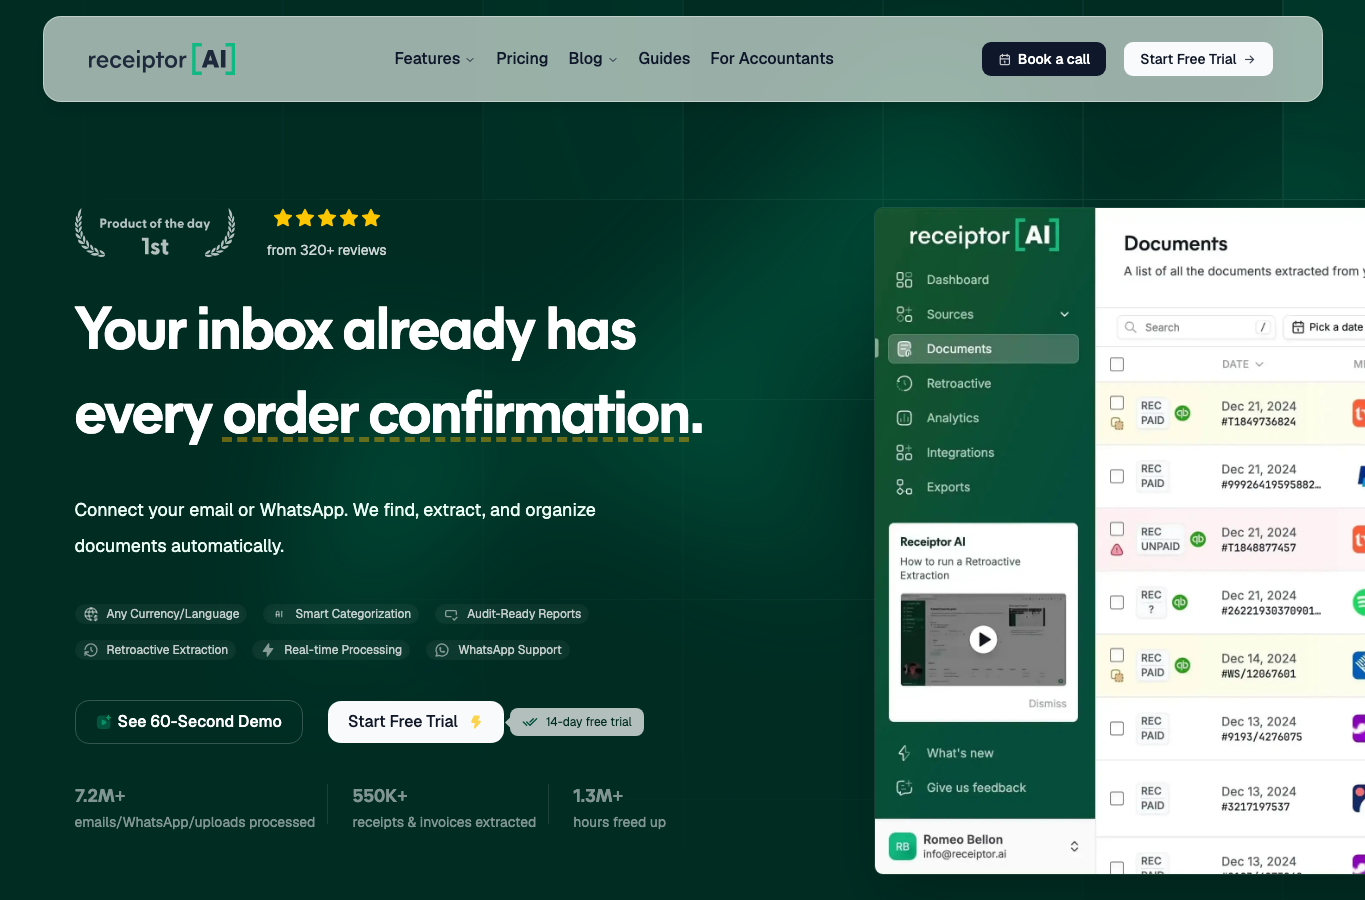The image size is (1365, 900).
Task: Click the Dec 14, 2024 date cell
Action: pos(1259,658)
